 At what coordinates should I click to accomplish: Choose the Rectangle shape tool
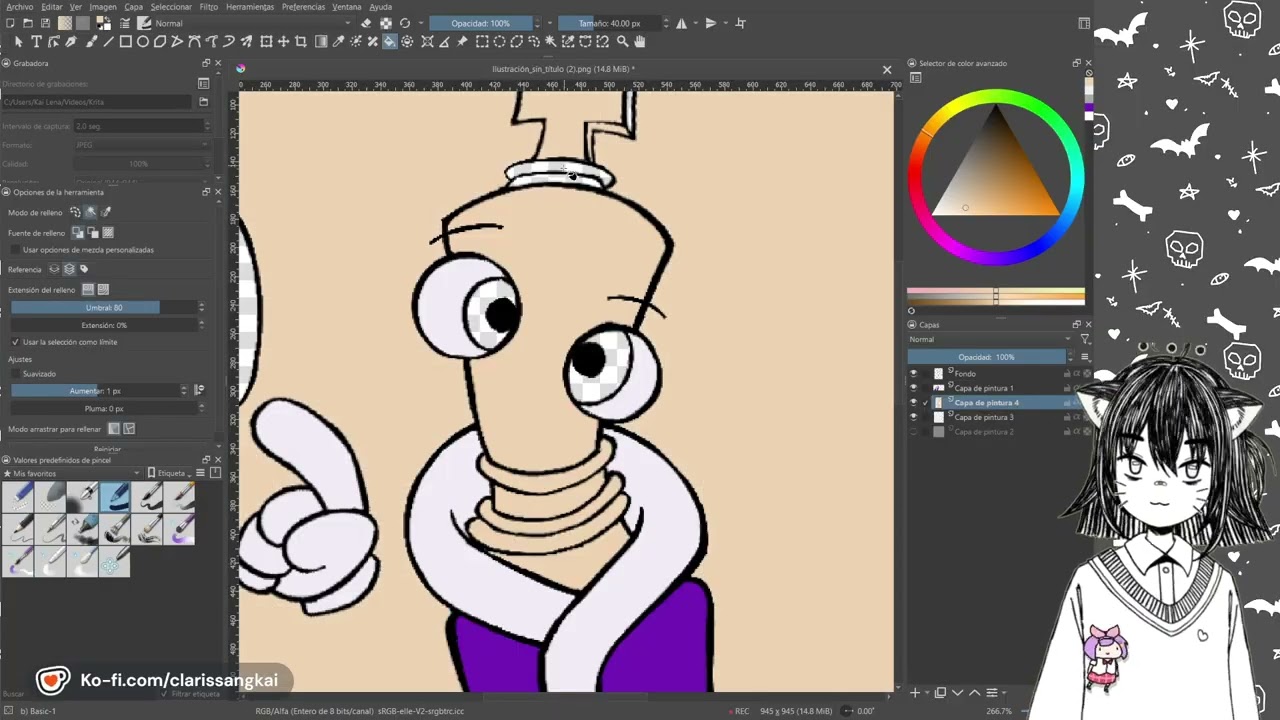(126, 42)
